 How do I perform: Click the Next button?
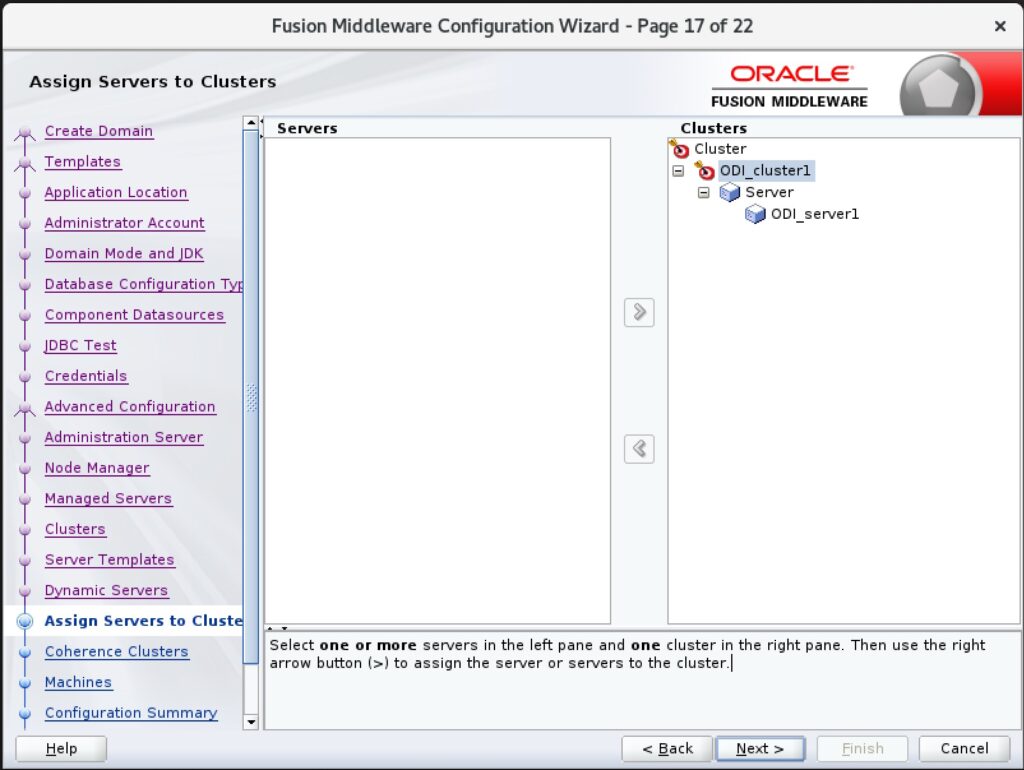(760, 748)
